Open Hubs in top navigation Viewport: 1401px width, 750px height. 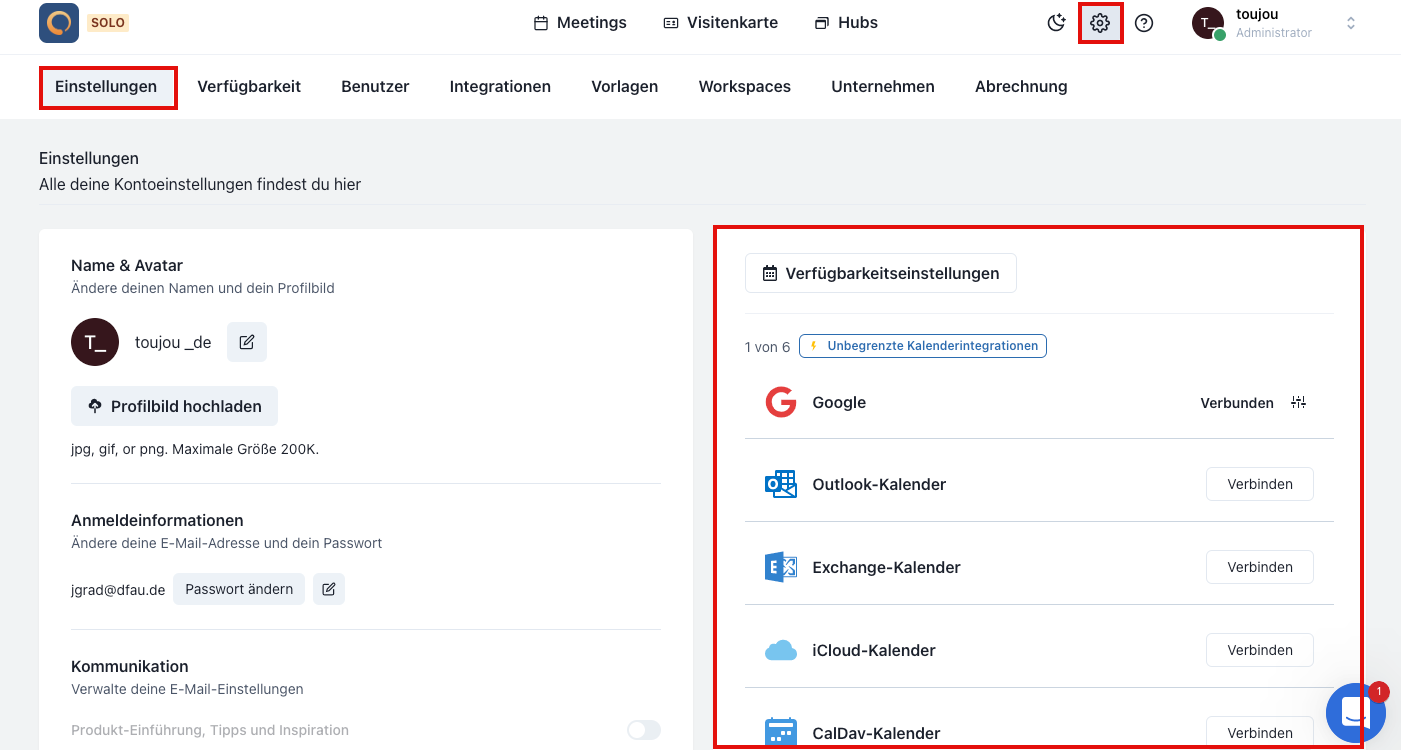click(846, 23)
